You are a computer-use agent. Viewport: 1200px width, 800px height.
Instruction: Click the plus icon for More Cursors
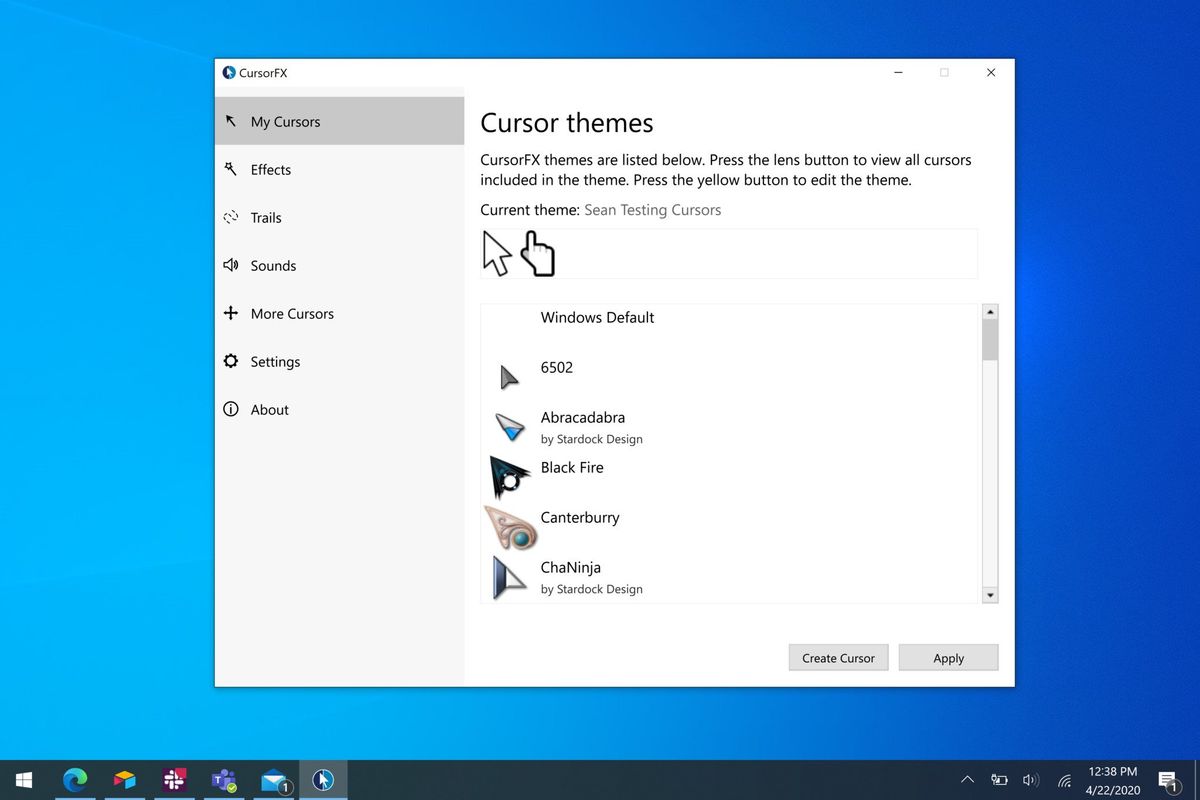(x=231, y=313)
